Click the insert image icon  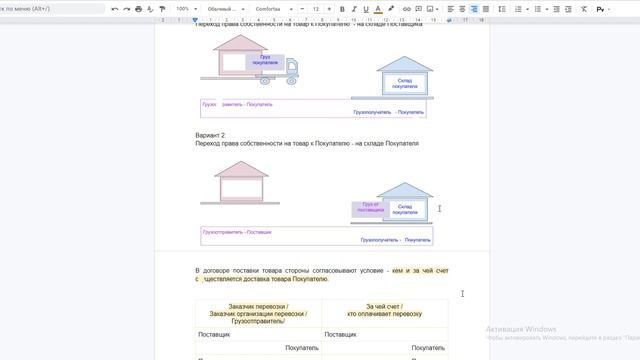(x=430, y=9)
